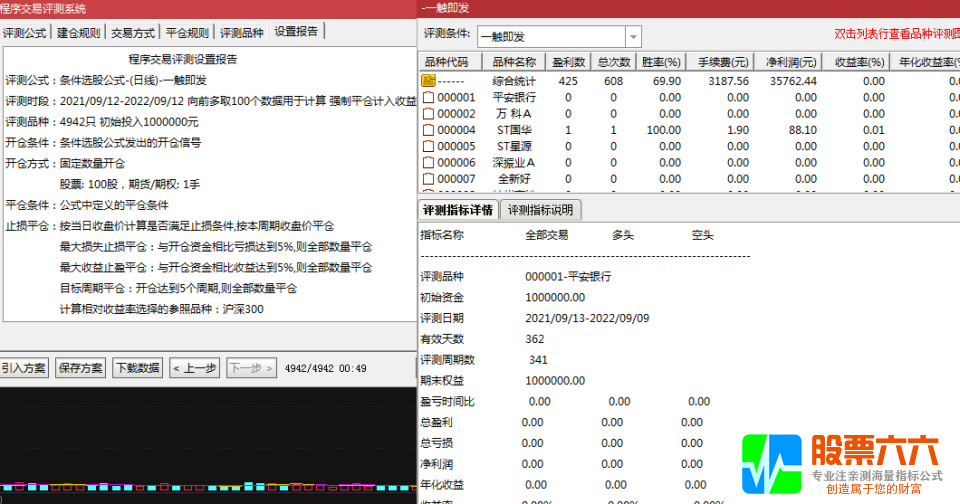
Task: Click 期末权益 value 1000000.00
Action: point(555,381)
